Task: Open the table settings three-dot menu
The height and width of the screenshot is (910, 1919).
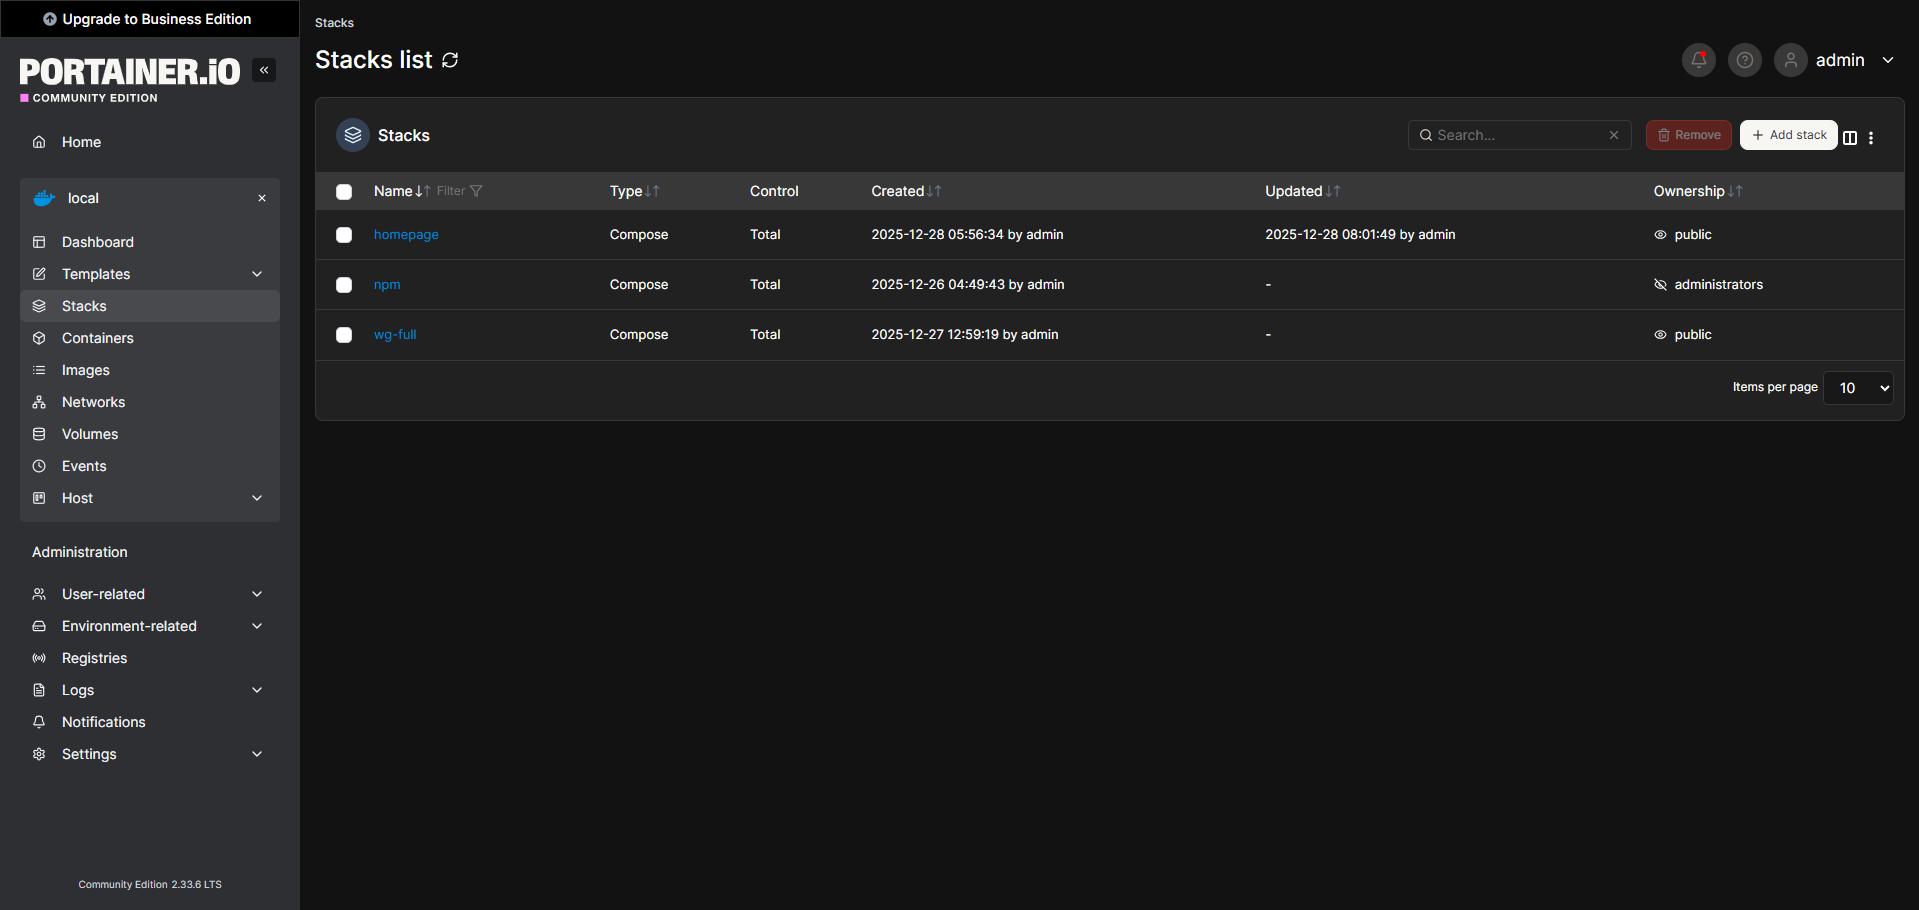Action: coord(1871,138)
